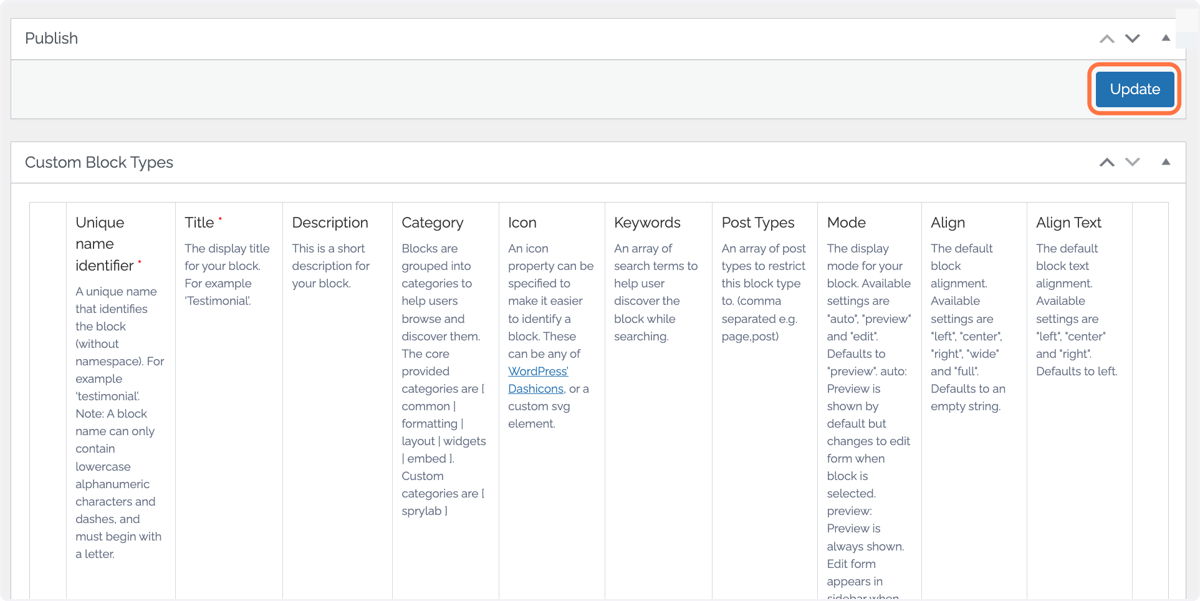Click 'Blocks are grouped into categories' text
The height and width of the screenshot is (601, 1200).
pos(444,380)
